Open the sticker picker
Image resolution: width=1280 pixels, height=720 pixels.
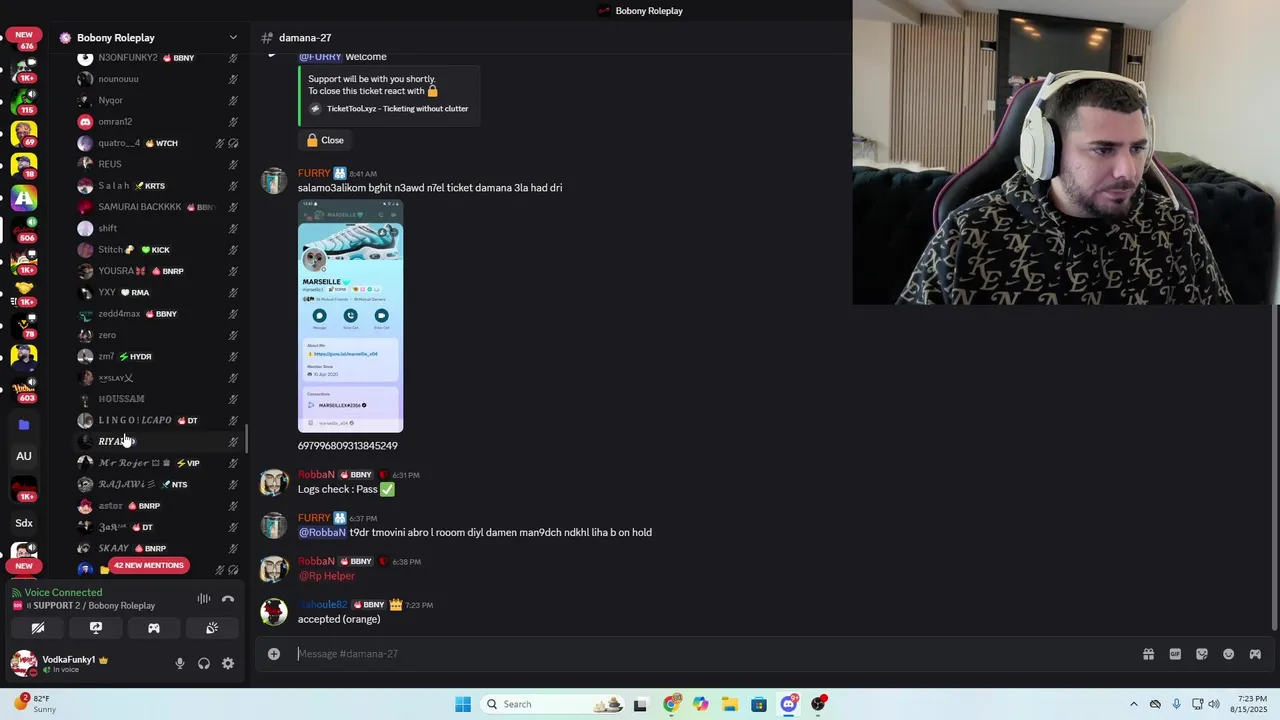point(1202,654)
